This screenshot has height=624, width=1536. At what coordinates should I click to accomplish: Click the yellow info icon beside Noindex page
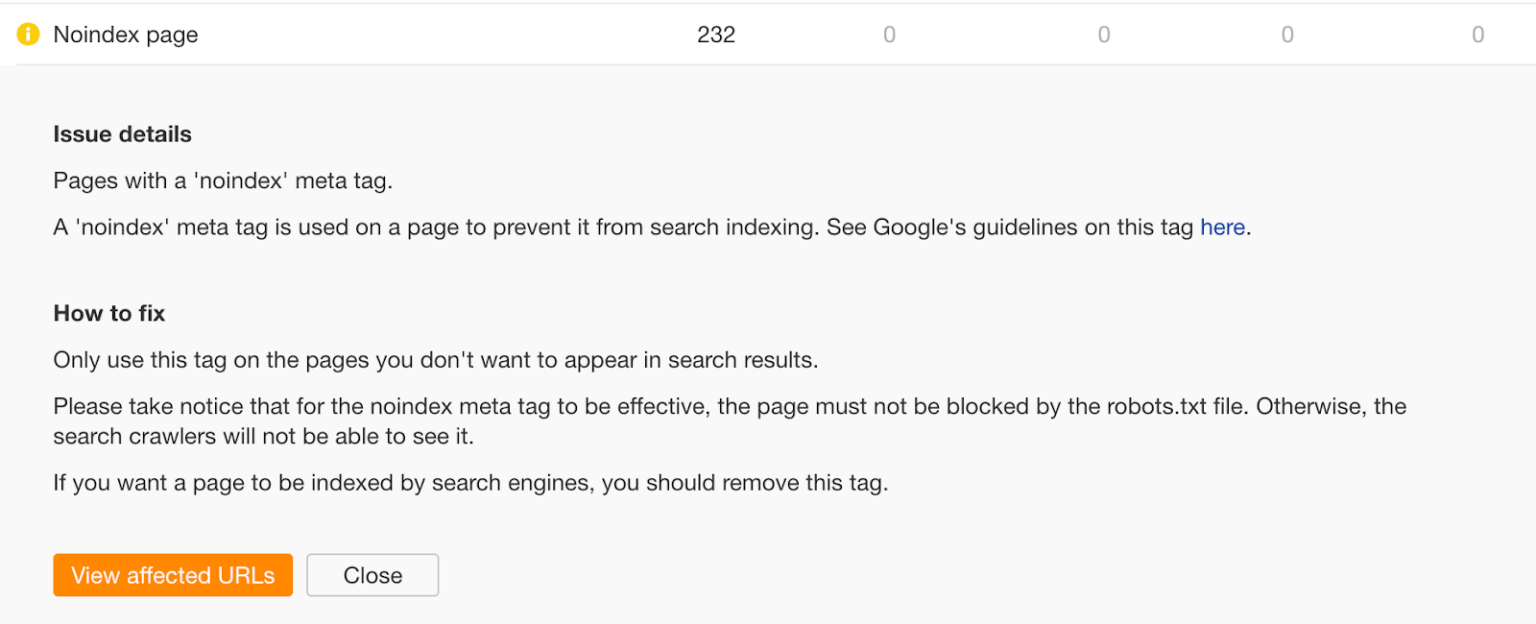tap(28, 33)
